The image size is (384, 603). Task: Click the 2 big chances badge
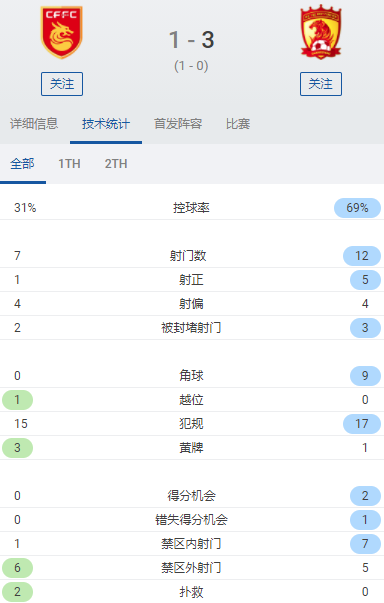(x=365, y=495)
